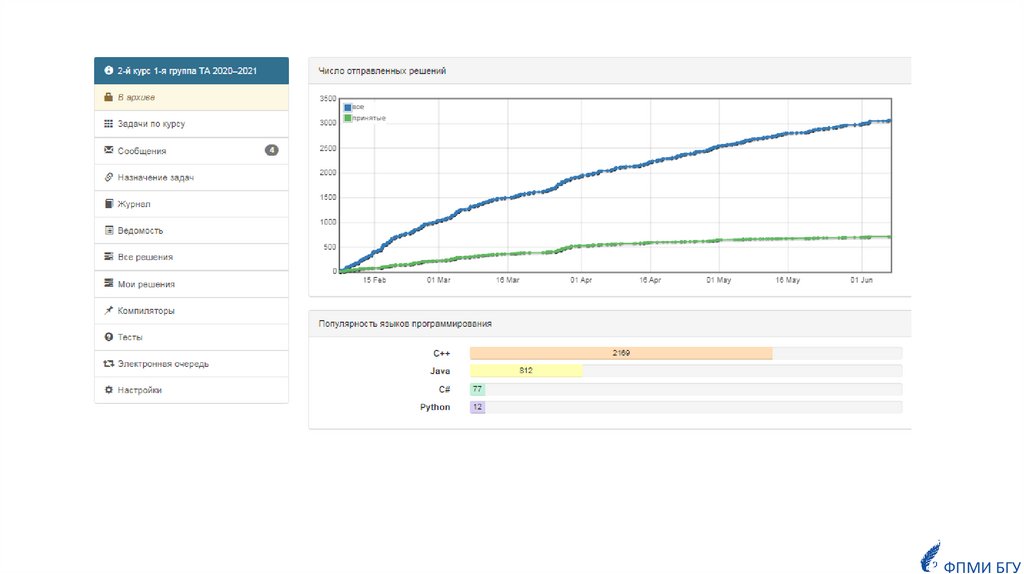Click the info icon in course header

click(x=108, y=71)
